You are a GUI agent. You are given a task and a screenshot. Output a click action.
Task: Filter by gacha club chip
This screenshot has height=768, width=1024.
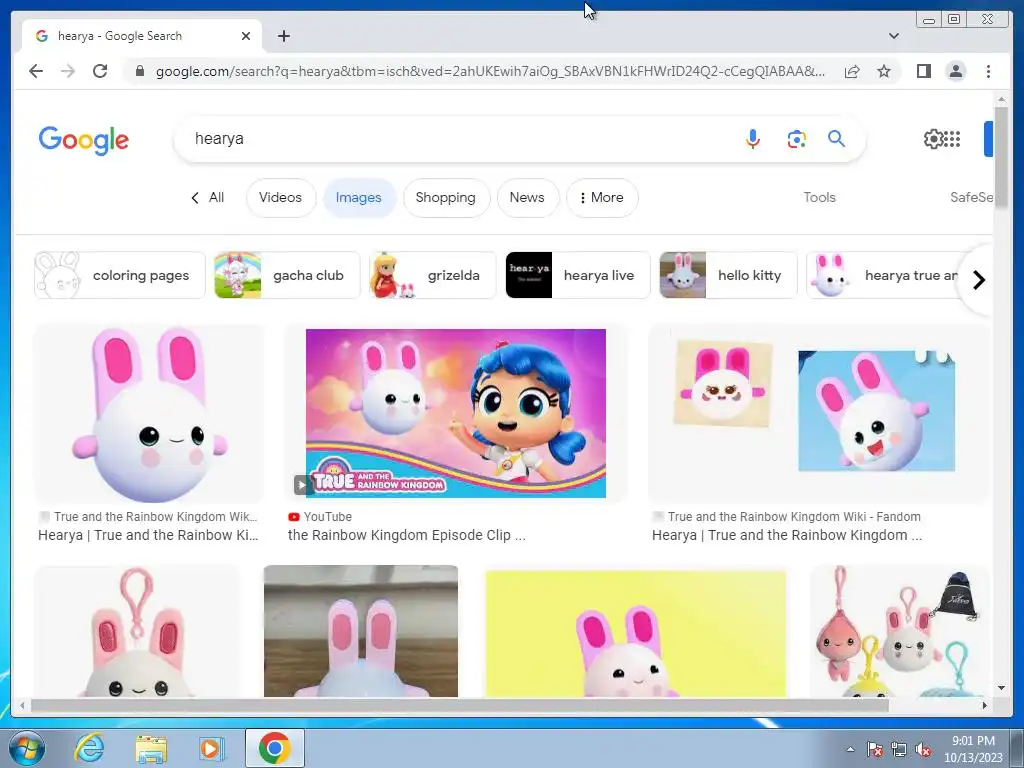(x=287, y=275)
